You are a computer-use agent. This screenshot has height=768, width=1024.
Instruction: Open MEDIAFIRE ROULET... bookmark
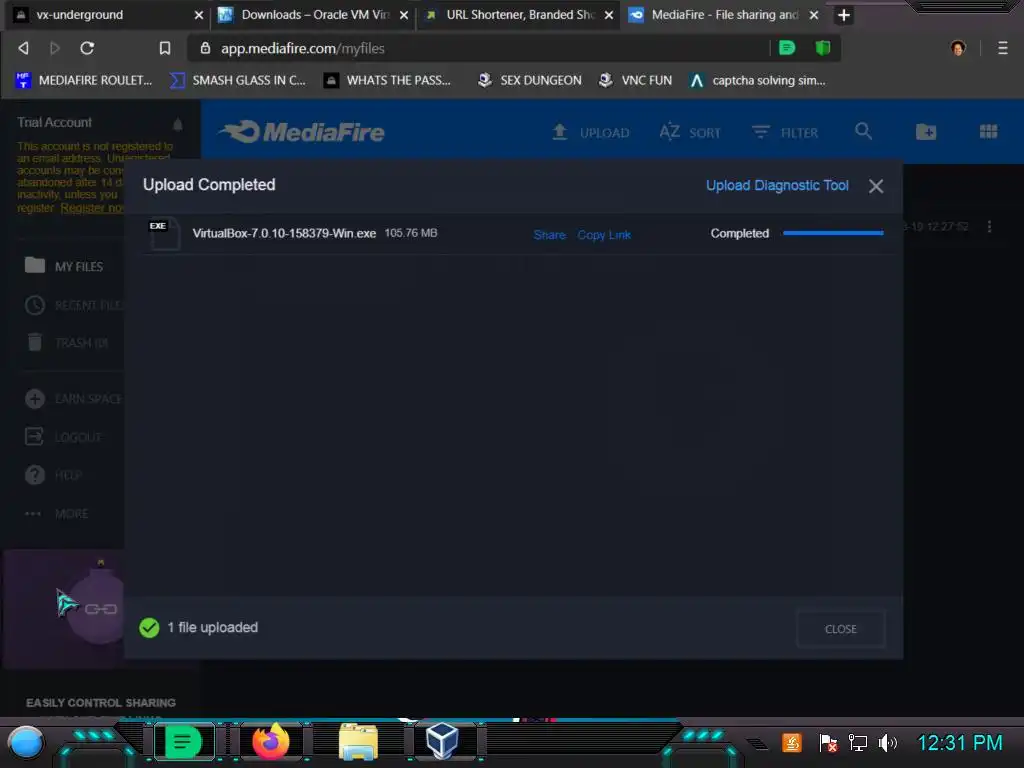tap(84, 80)
